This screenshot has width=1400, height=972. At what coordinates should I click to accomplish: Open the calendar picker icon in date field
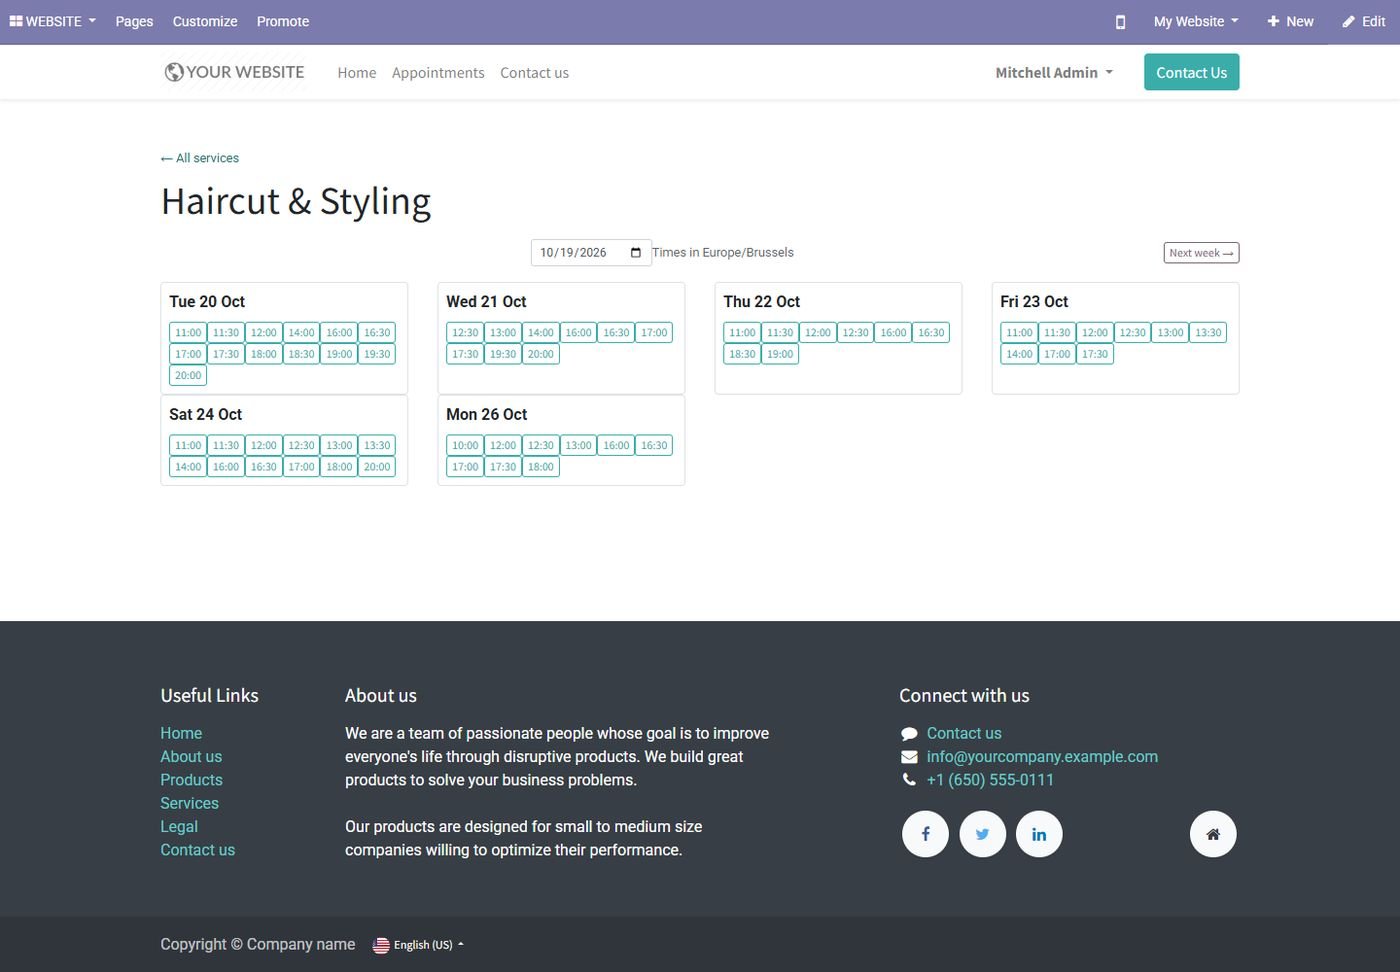point(635,253)
